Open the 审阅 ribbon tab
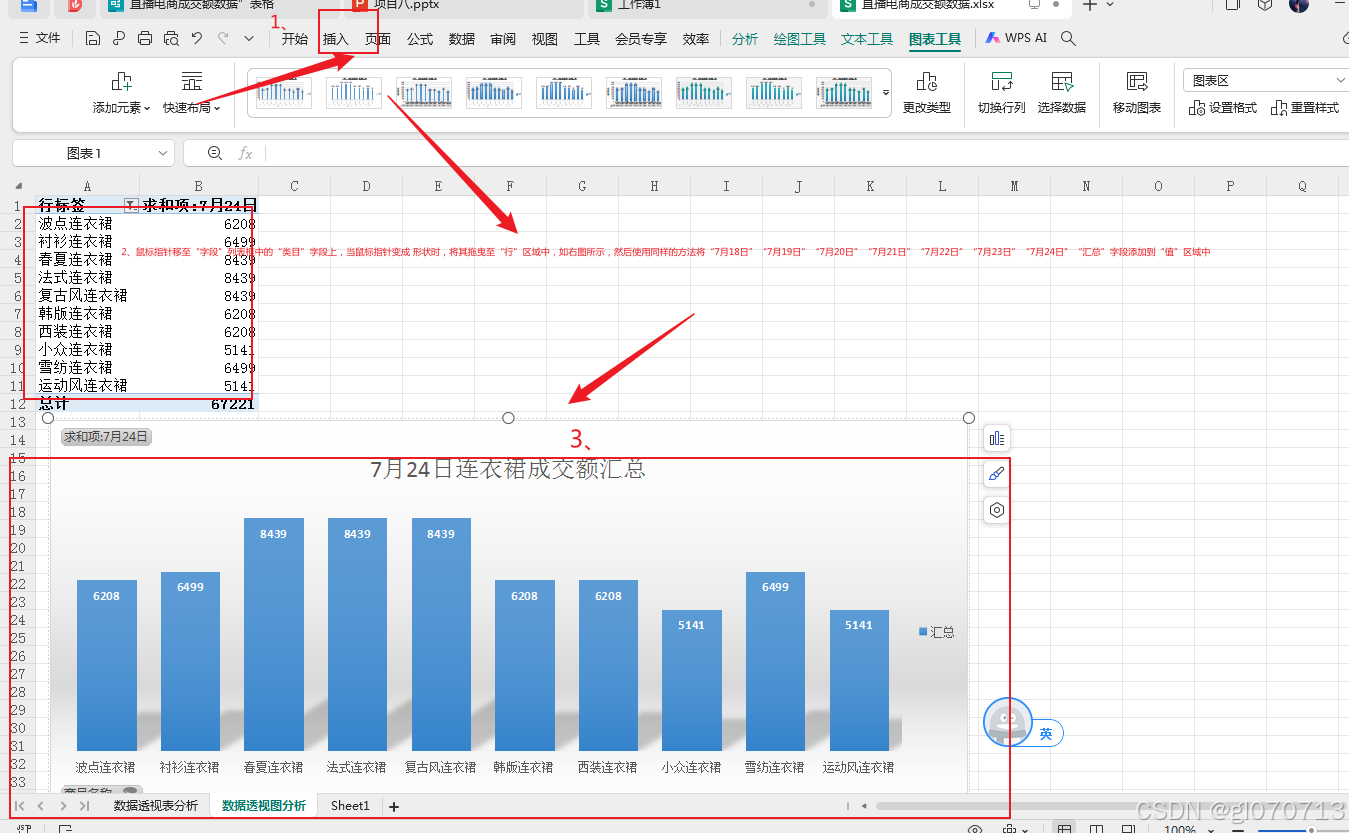 (x=503, y=39)
